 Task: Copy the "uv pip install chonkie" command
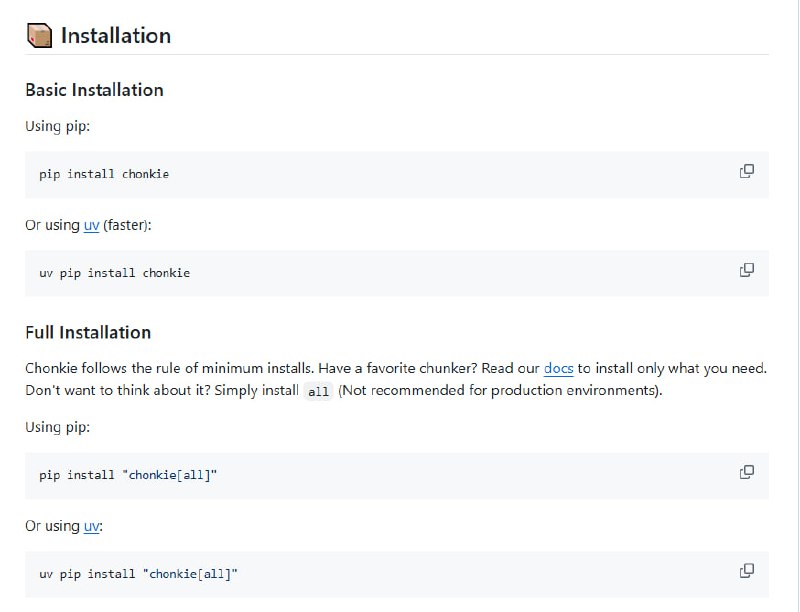(746, 270)
